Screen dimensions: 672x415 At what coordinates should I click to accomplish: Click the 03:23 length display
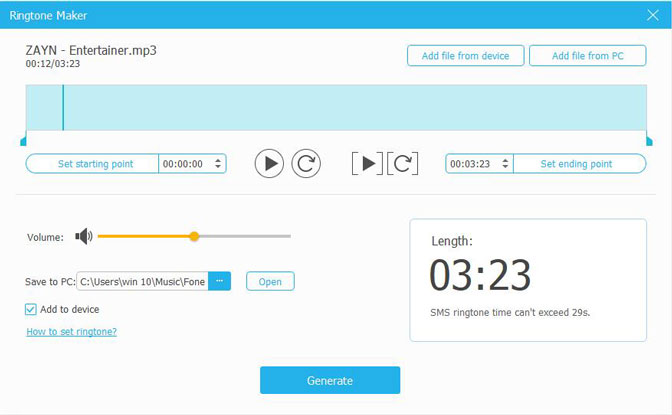click(x=480, y=275)
